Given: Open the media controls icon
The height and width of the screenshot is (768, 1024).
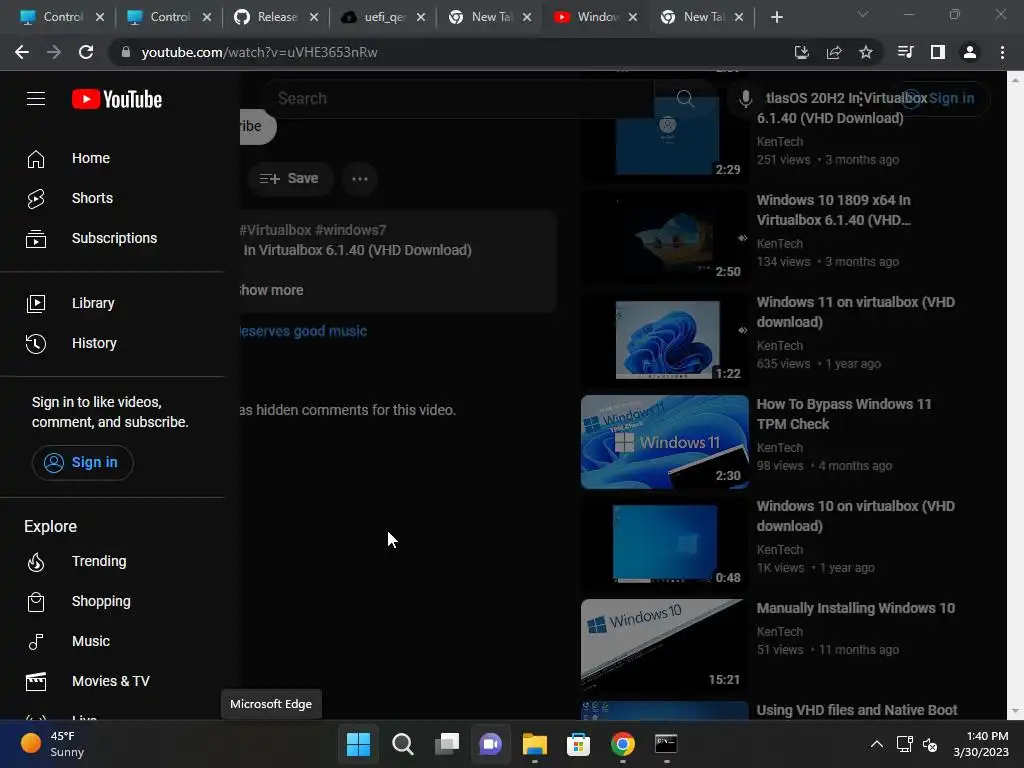Looking at the screenshot, I should coord(905,52).
